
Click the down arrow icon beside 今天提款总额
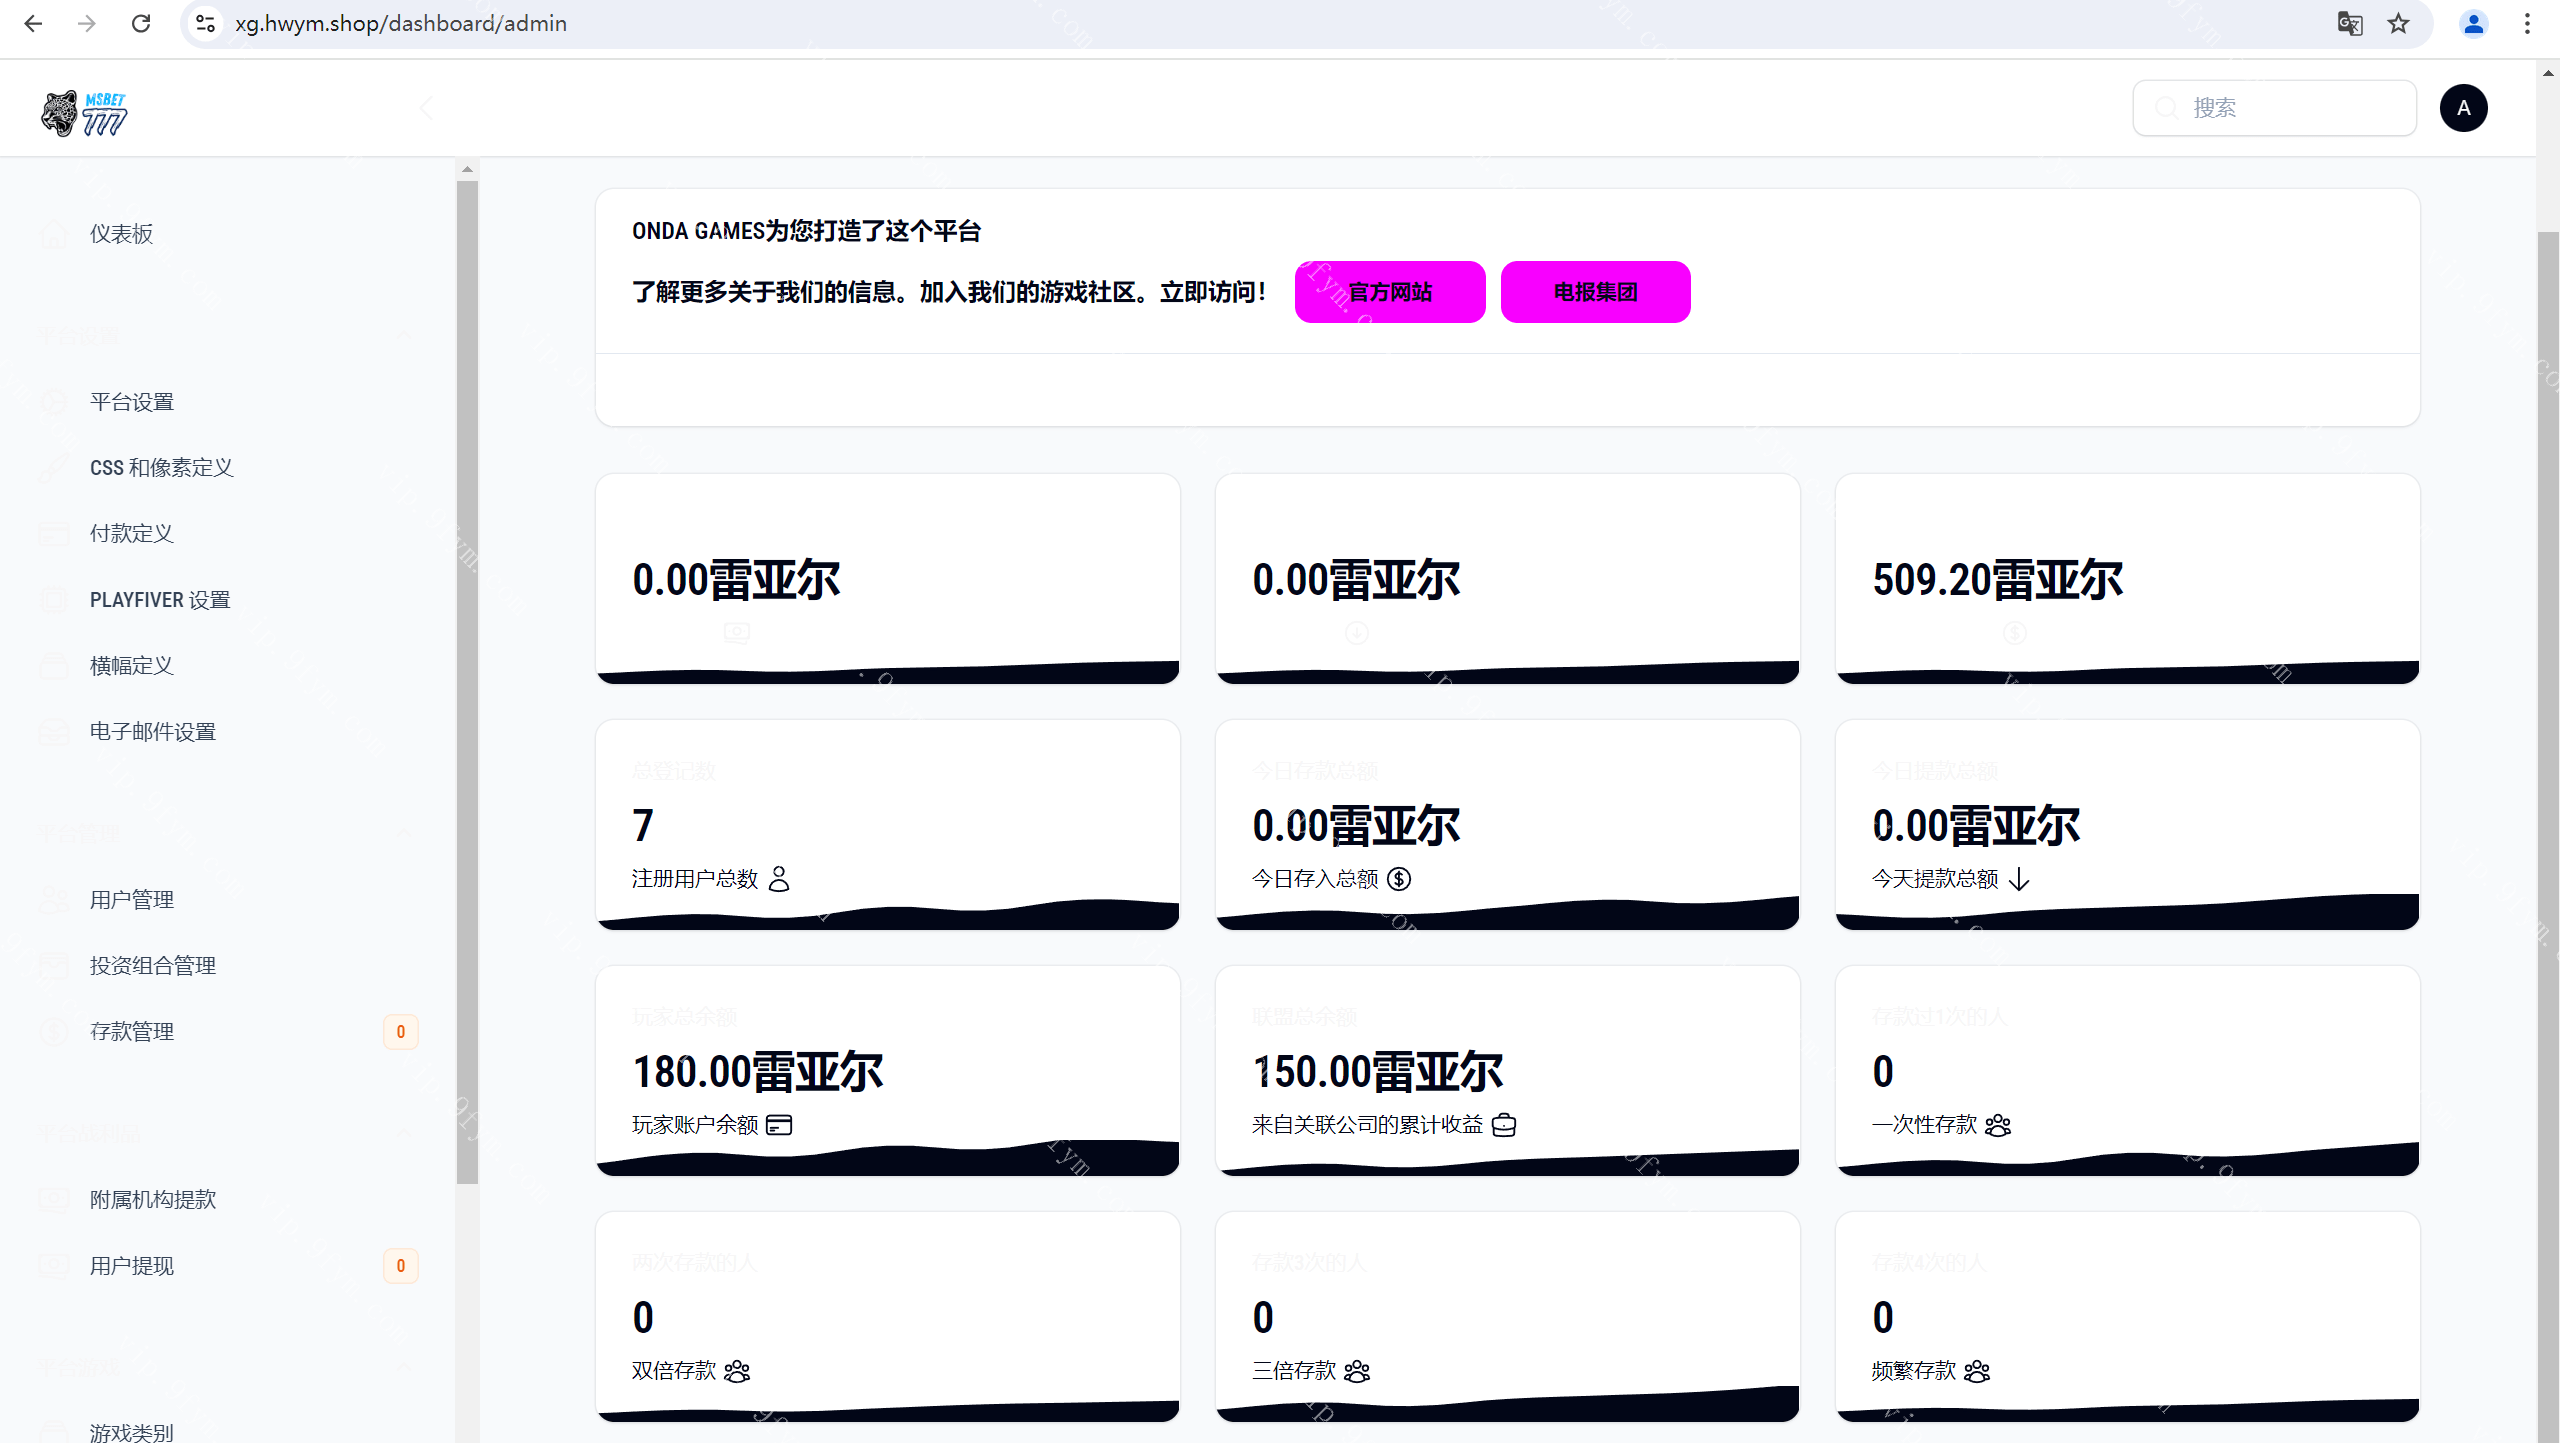[2019, 879]
